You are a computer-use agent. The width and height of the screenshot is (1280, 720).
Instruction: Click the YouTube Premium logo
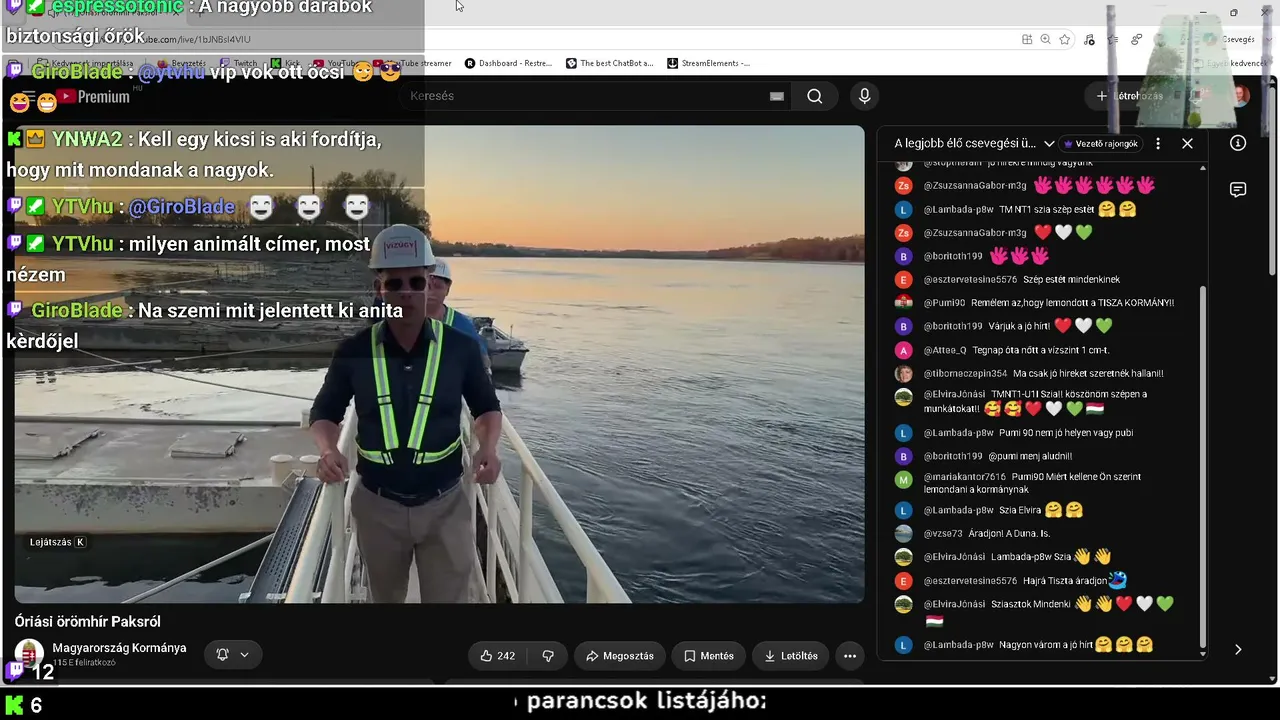coord(92,97)
